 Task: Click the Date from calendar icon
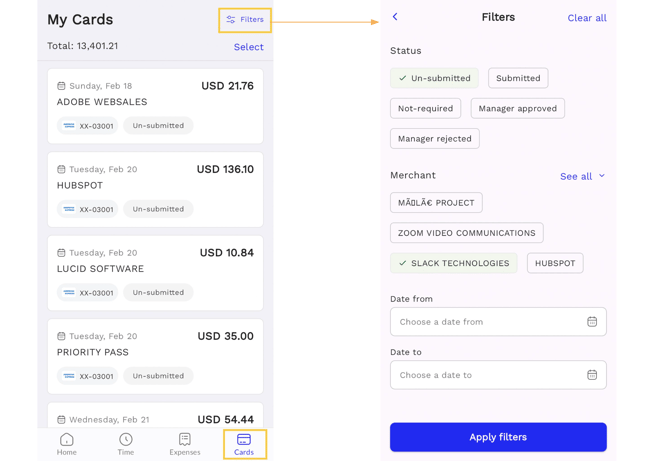click(592, 322)
